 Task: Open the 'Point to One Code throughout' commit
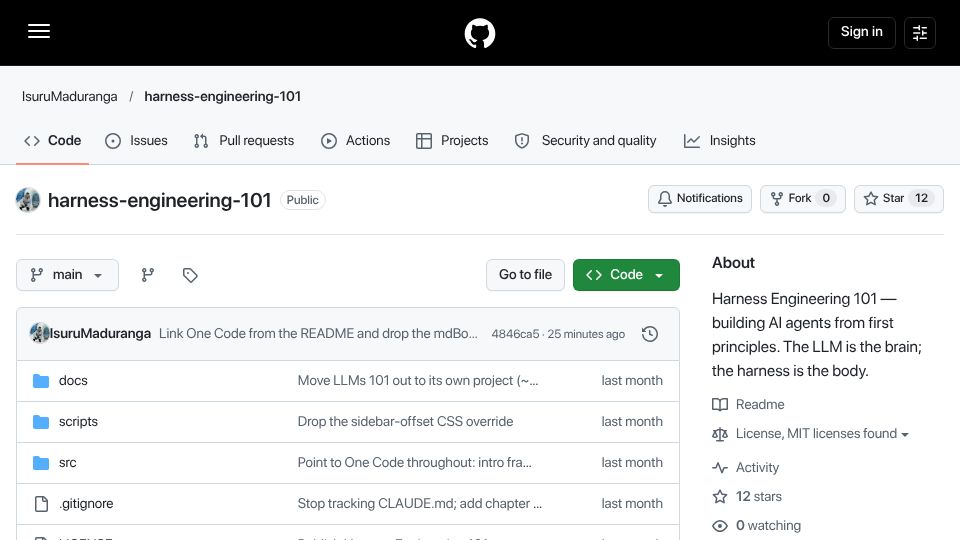click(x=414, y=463)
